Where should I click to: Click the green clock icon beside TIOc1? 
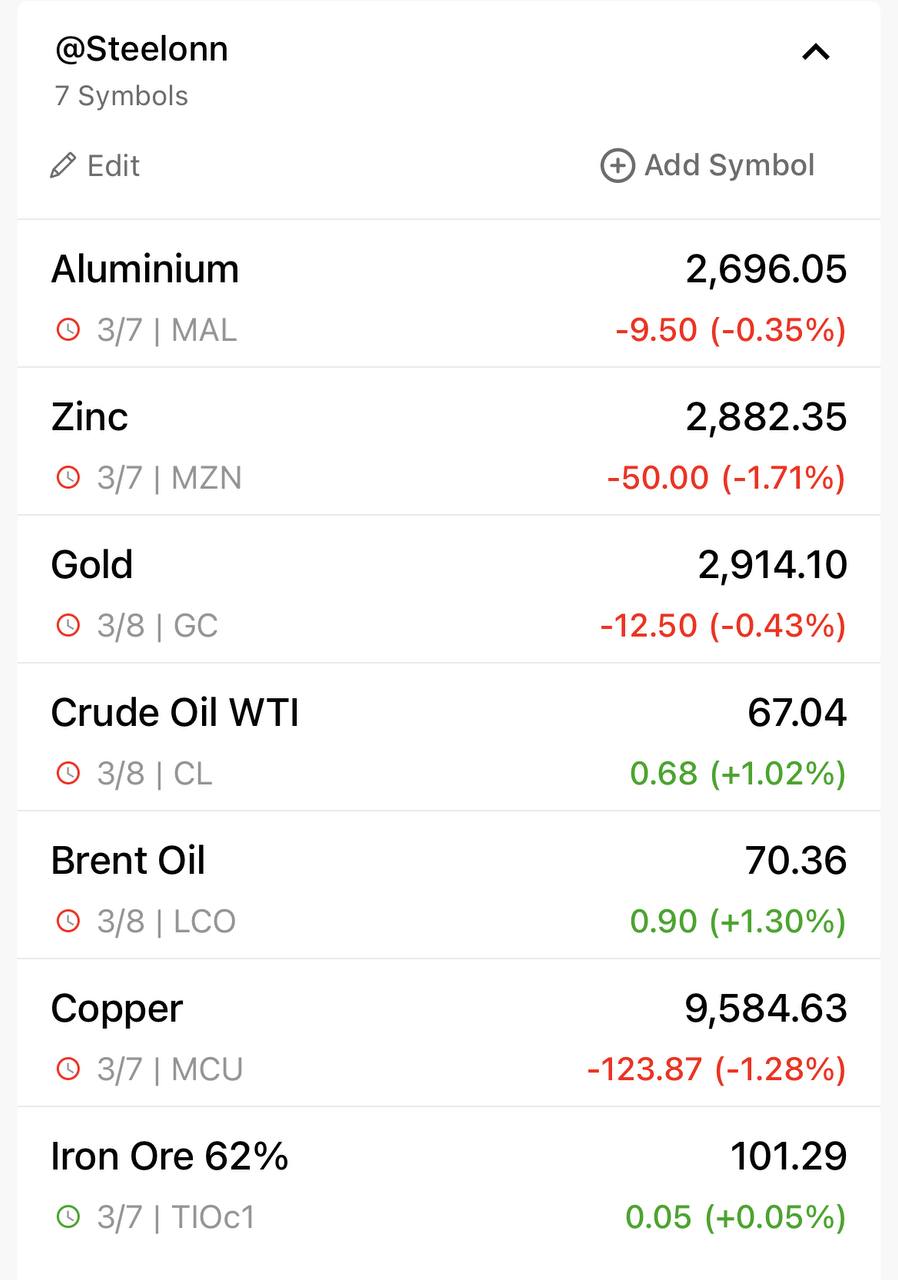click(67, 1218)
